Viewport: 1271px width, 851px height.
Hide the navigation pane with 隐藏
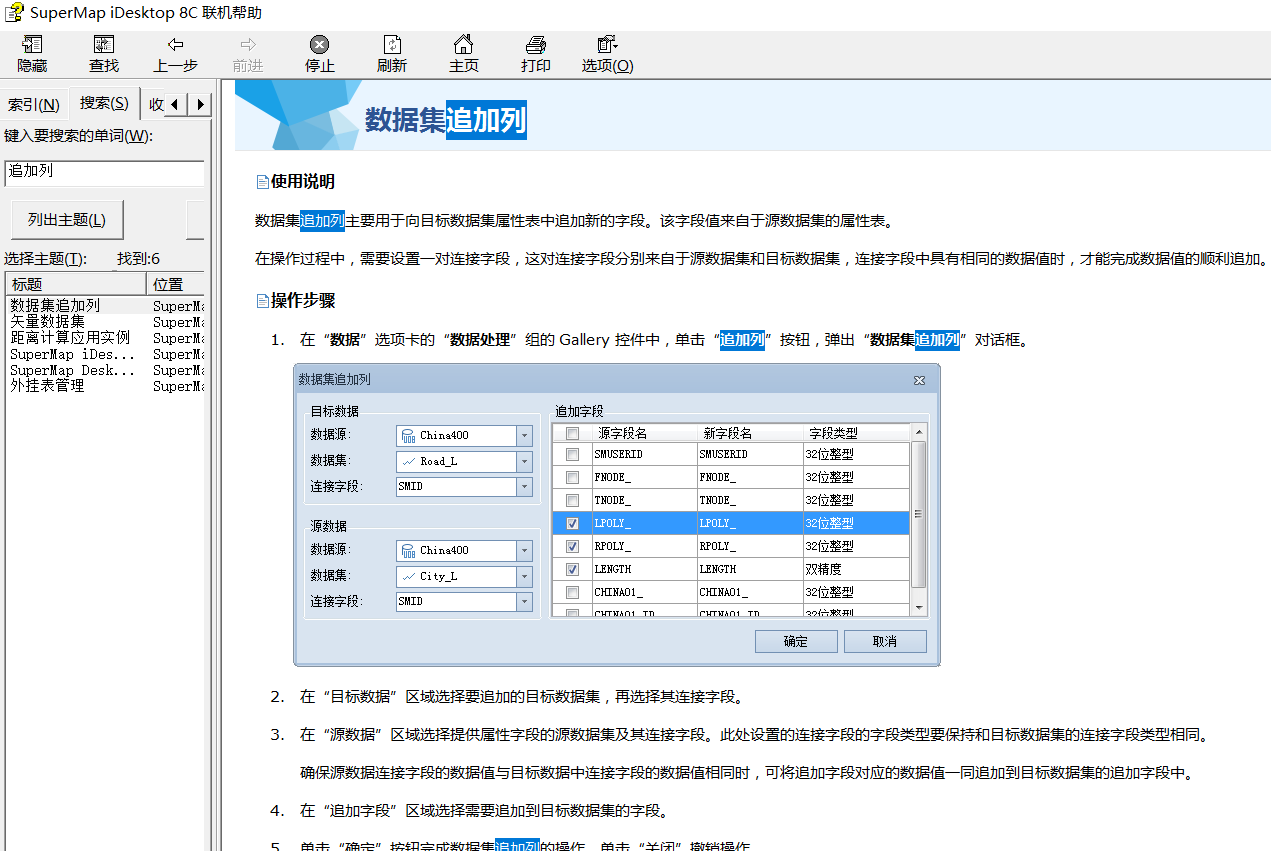pyautogui.click(x=32, y=54)
